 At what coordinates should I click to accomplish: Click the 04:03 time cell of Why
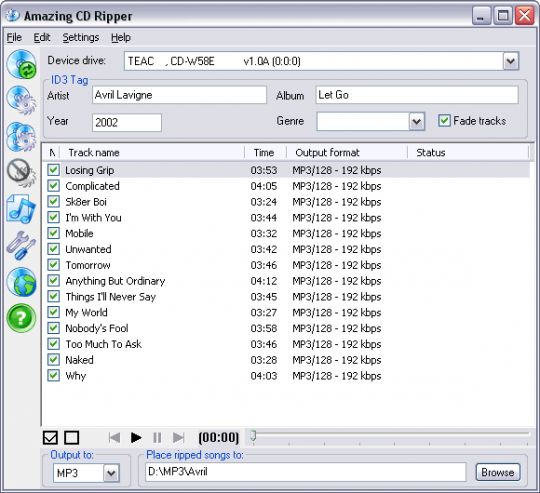263,376
